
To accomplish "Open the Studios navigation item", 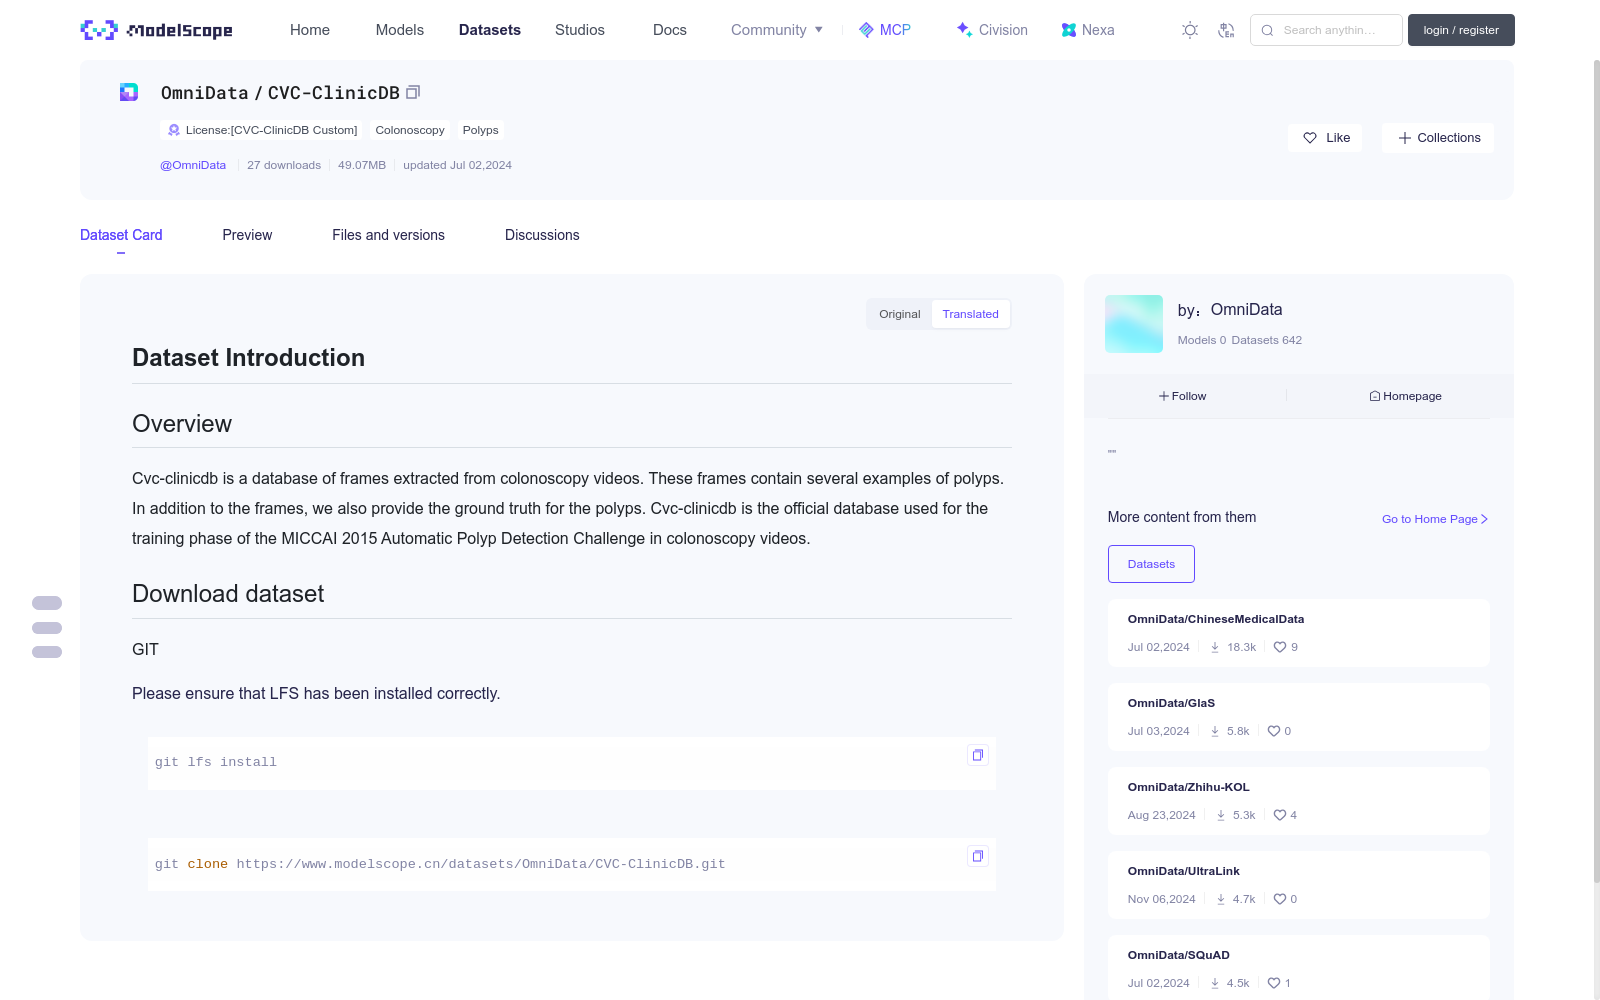I will coord(580,30).
